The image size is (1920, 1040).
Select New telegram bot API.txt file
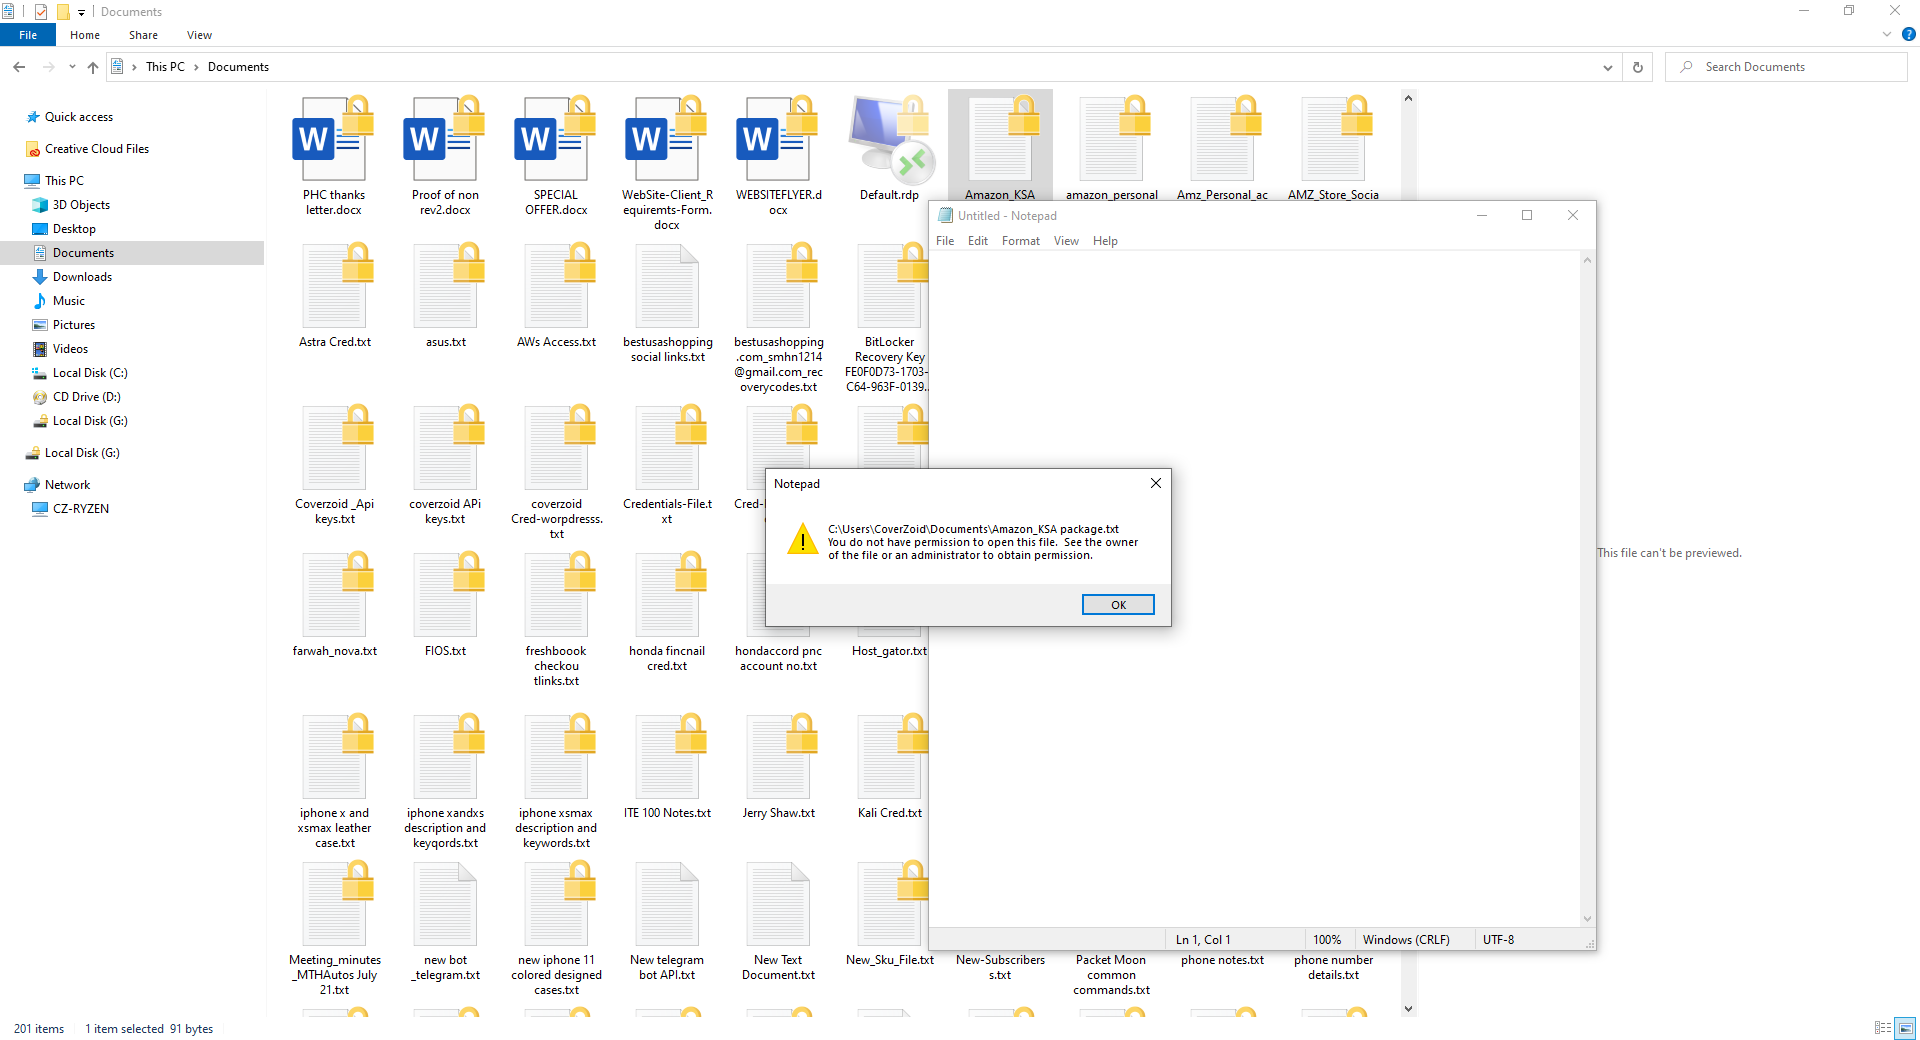click(x=667, y=921)
